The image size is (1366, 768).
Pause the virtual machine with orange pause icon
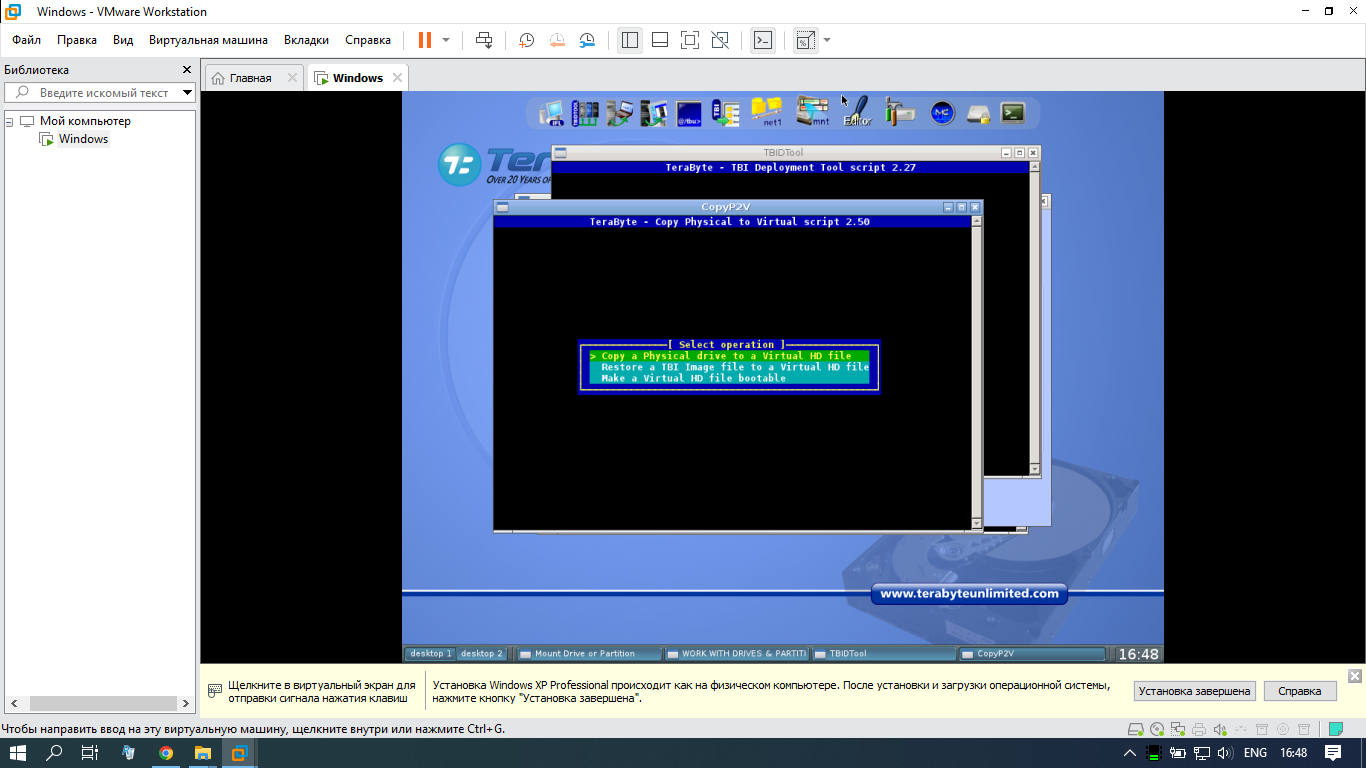point(425,40)
